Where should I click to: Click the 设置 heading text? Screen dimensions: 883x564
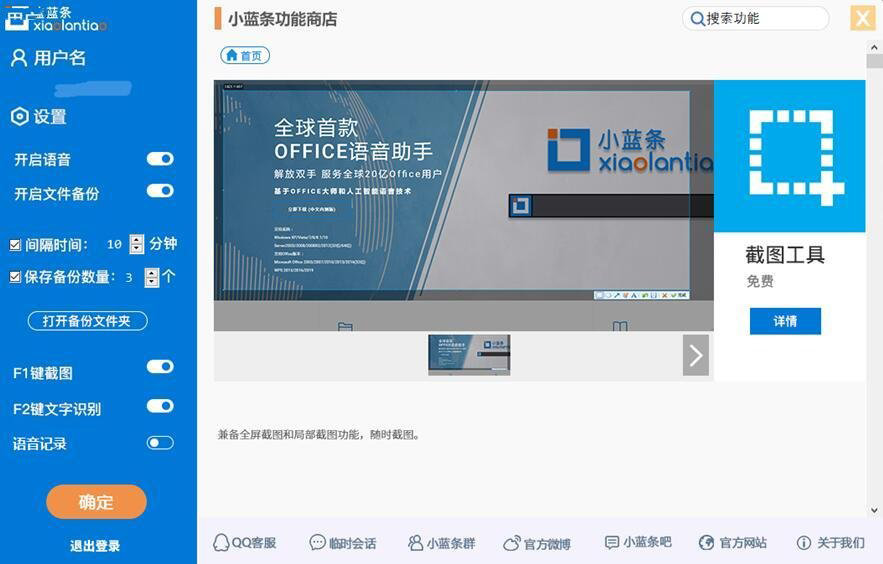(50, 117)
